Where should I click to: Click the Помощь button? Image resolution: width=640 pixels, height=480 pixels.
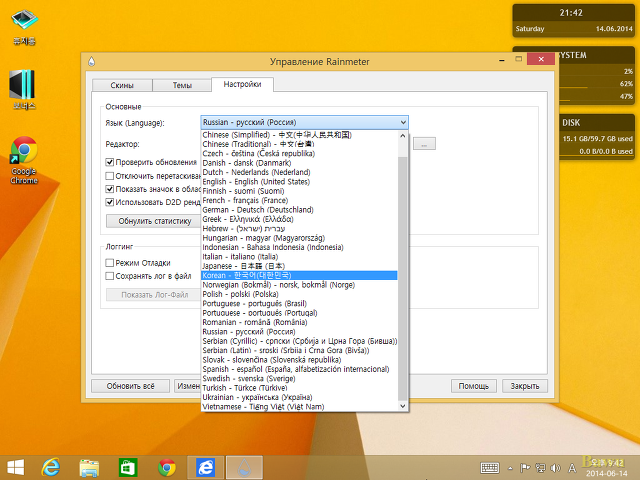[x=473, y=386]
